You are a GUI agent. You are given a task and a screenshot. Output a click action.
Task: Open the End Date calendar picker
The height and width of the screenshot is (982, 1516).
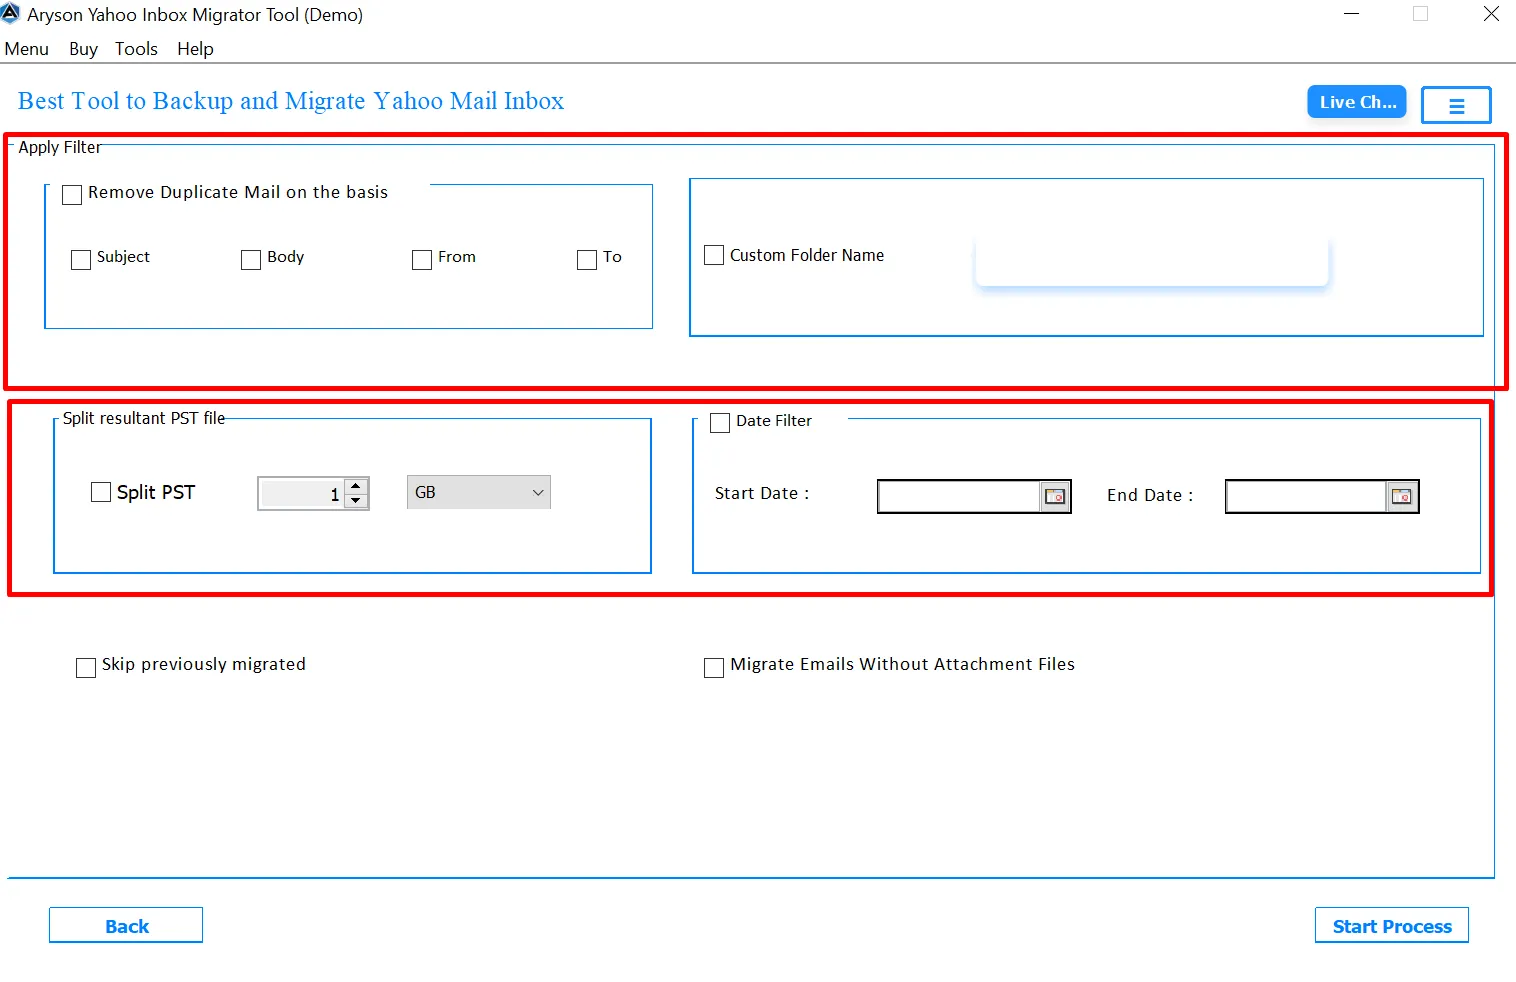coord(1402,496)
